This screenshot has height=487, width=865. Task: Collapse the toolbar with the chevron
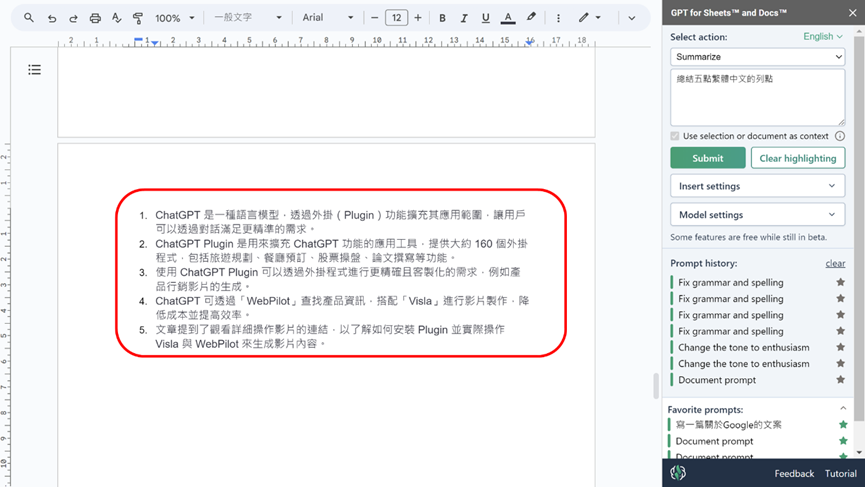click(632, 18)
